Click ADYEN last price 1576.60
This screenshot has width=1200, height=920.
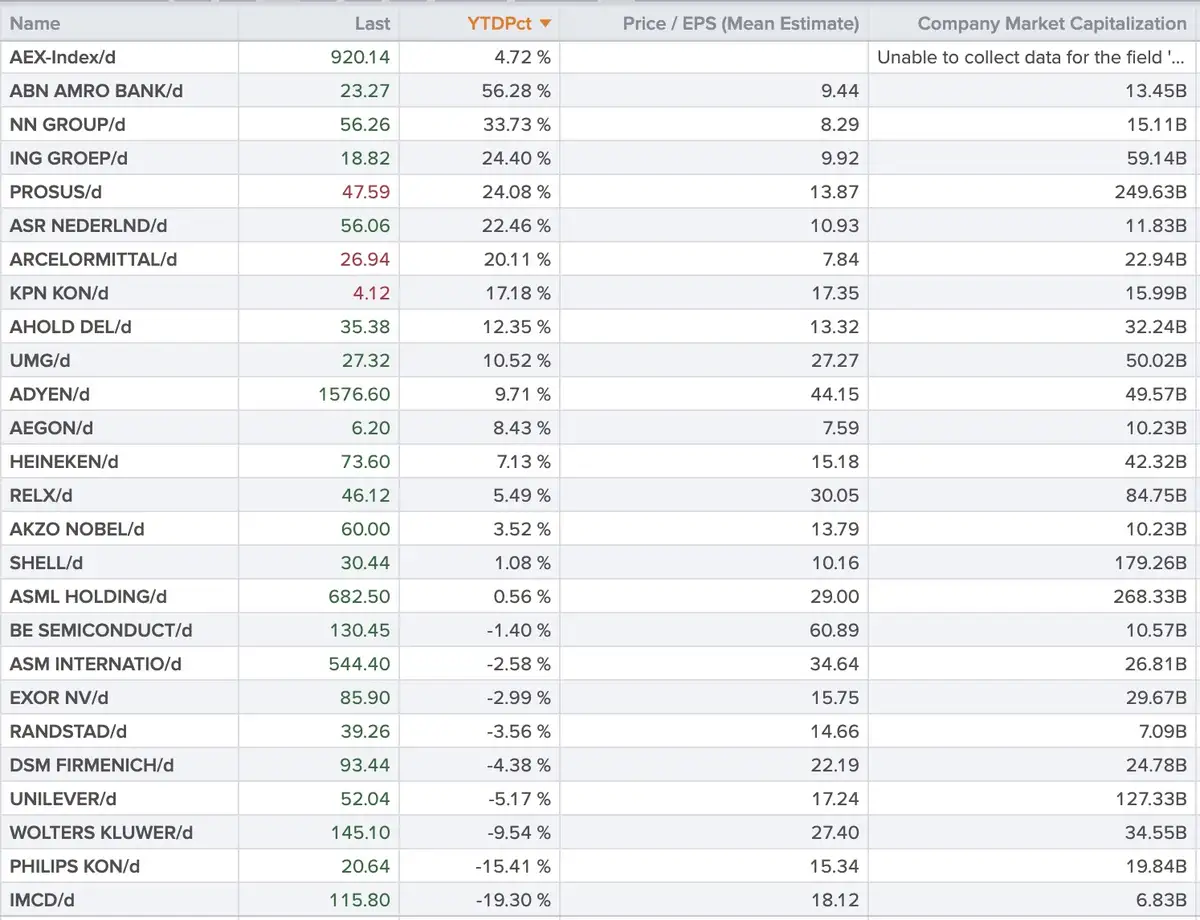coord(354,395)
